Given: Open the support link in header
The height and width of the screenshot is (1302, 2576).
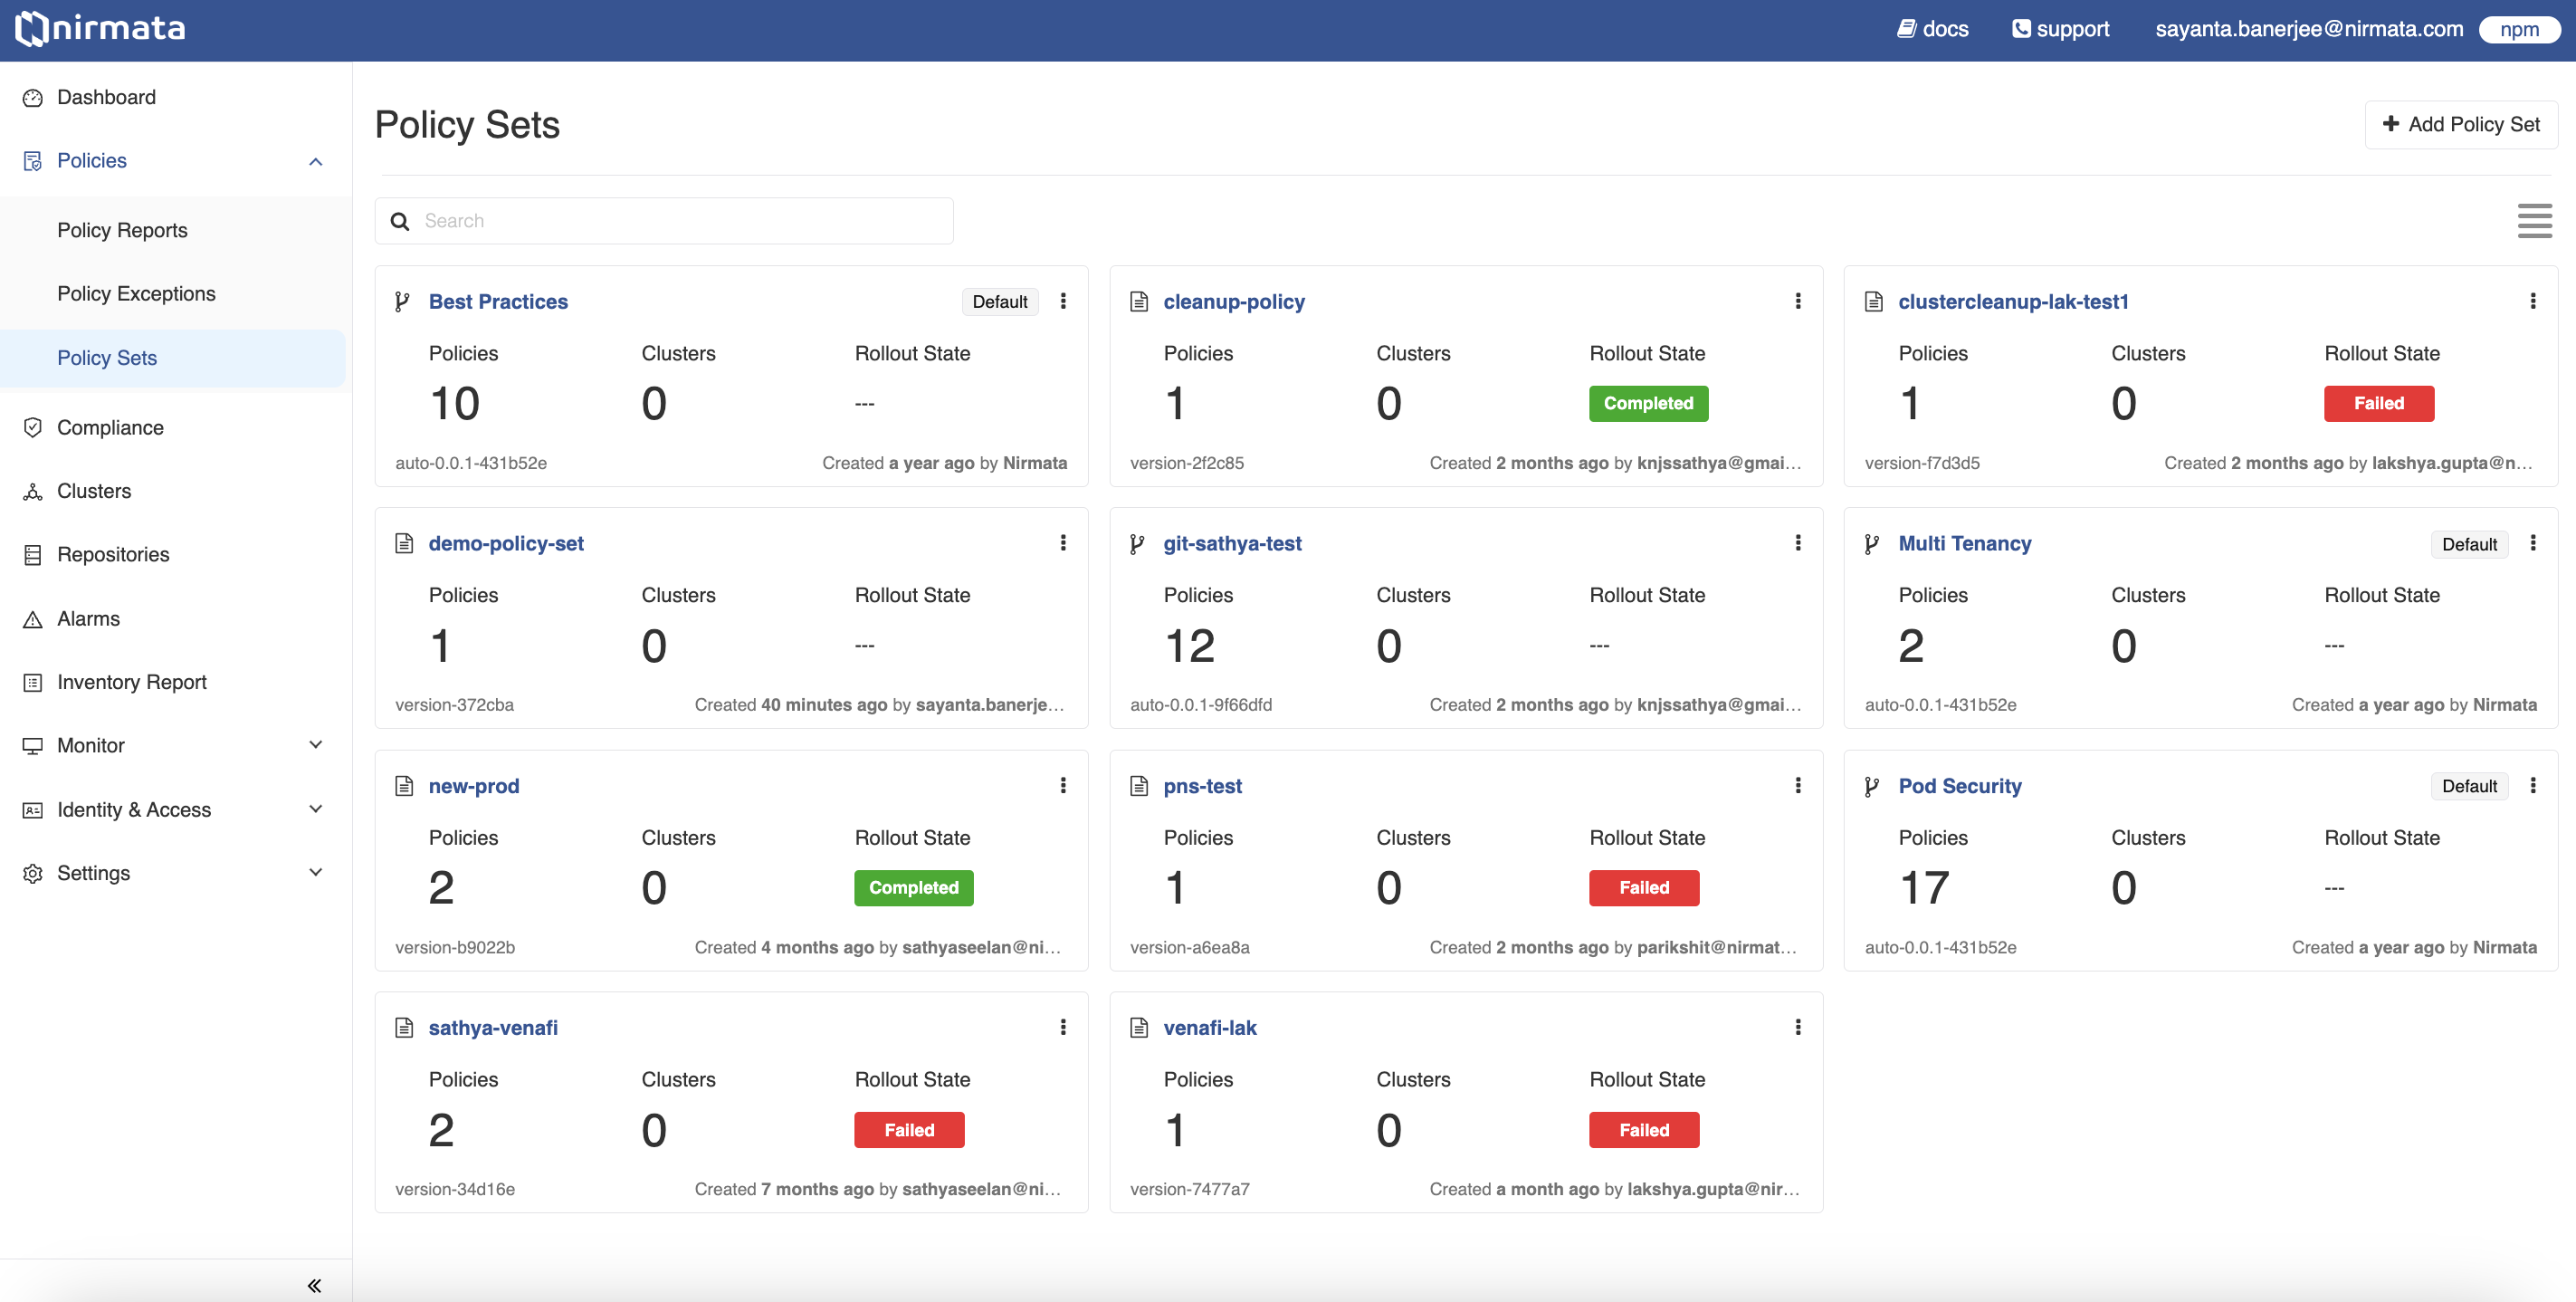Looking at the screenshot, I should [x=2061, y=29].
